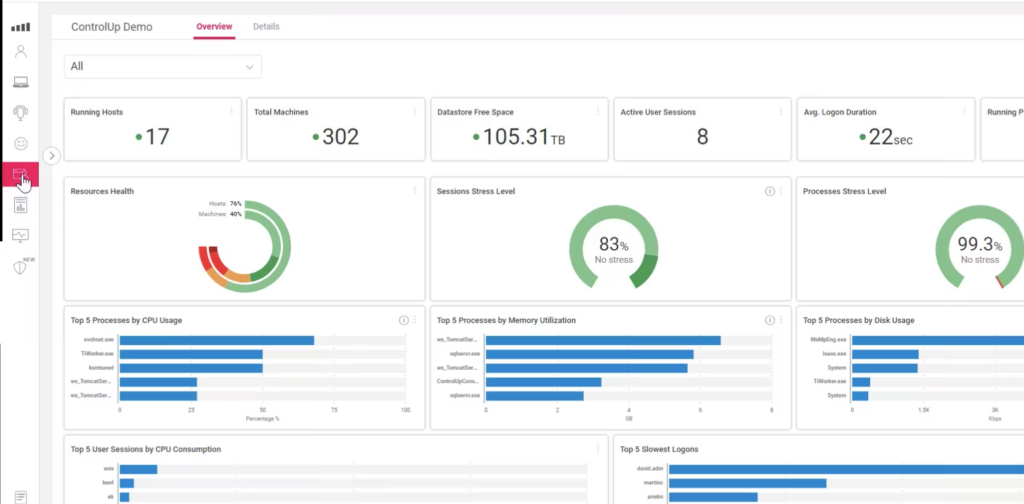Click the laptop devices sidebar icon
This screenshot has width=1024, height=504.
(20, 82)
